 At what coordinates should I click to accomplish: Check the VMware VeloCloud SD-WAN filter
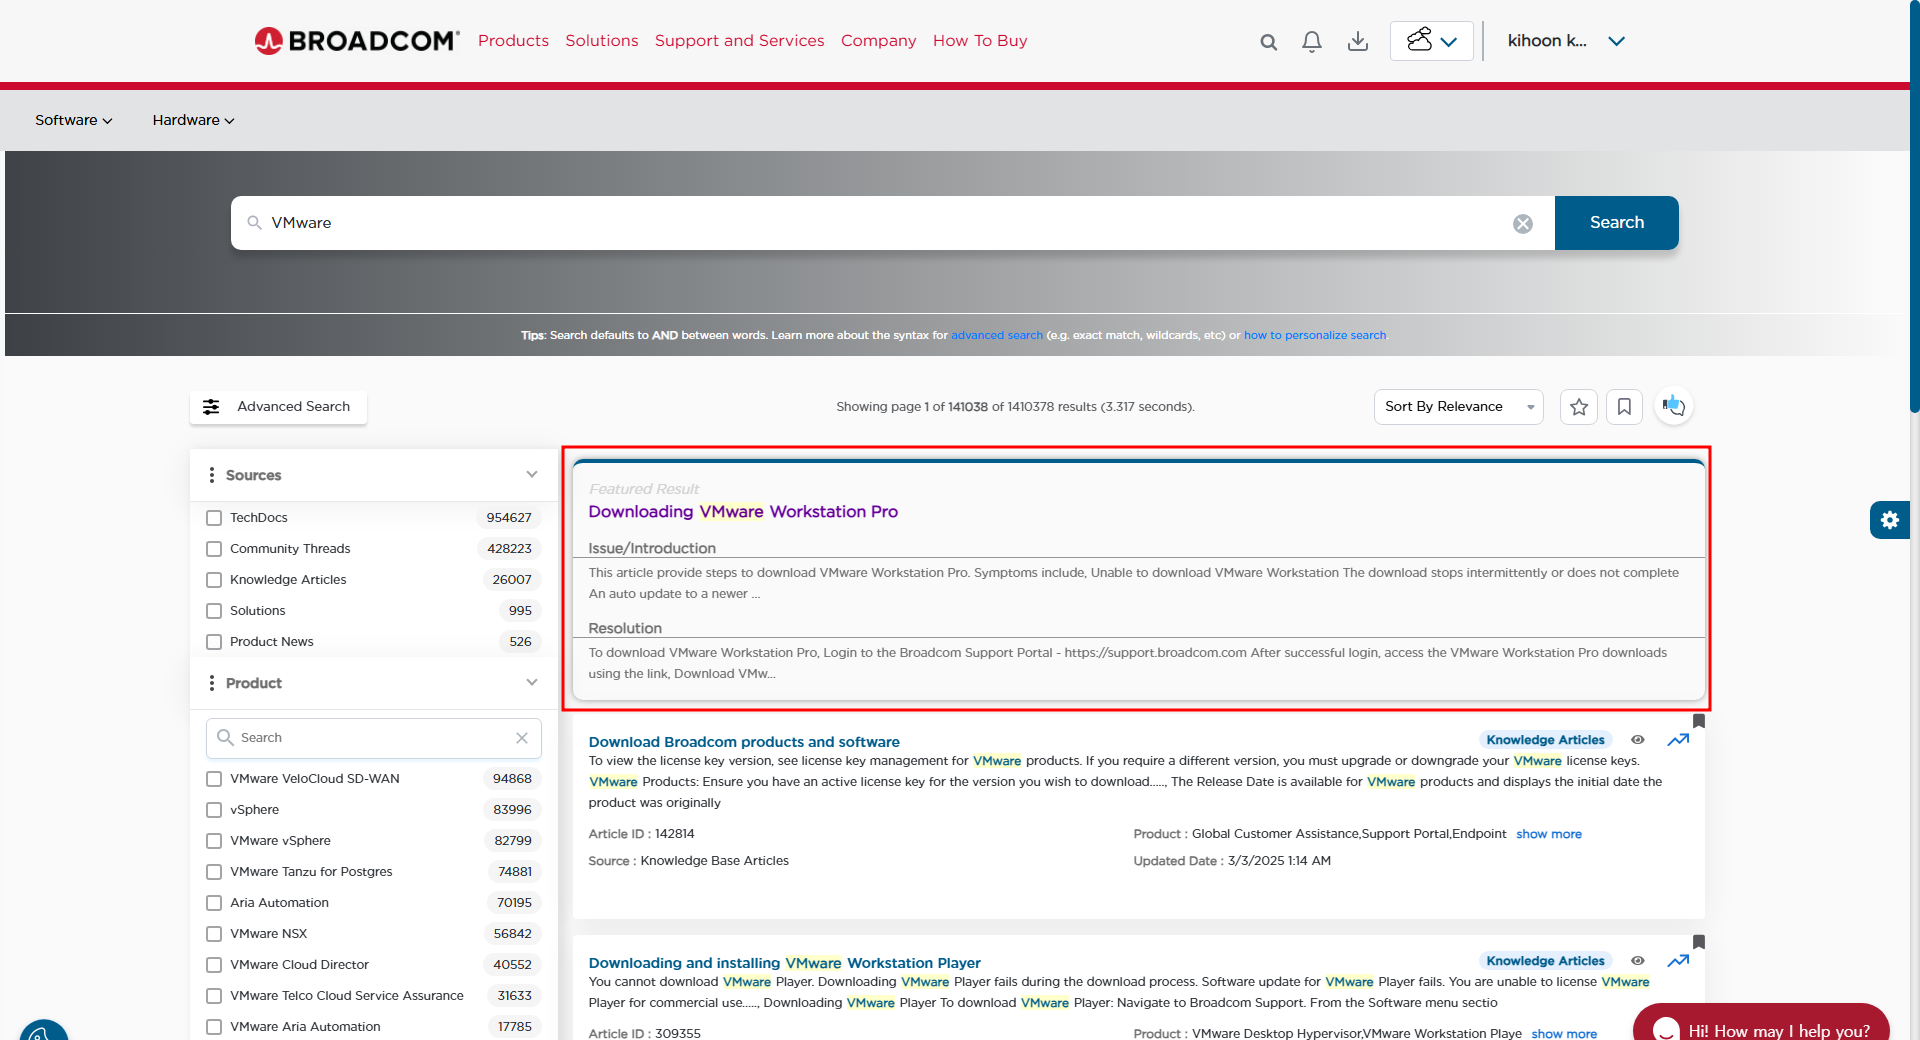tap(214, 779)
